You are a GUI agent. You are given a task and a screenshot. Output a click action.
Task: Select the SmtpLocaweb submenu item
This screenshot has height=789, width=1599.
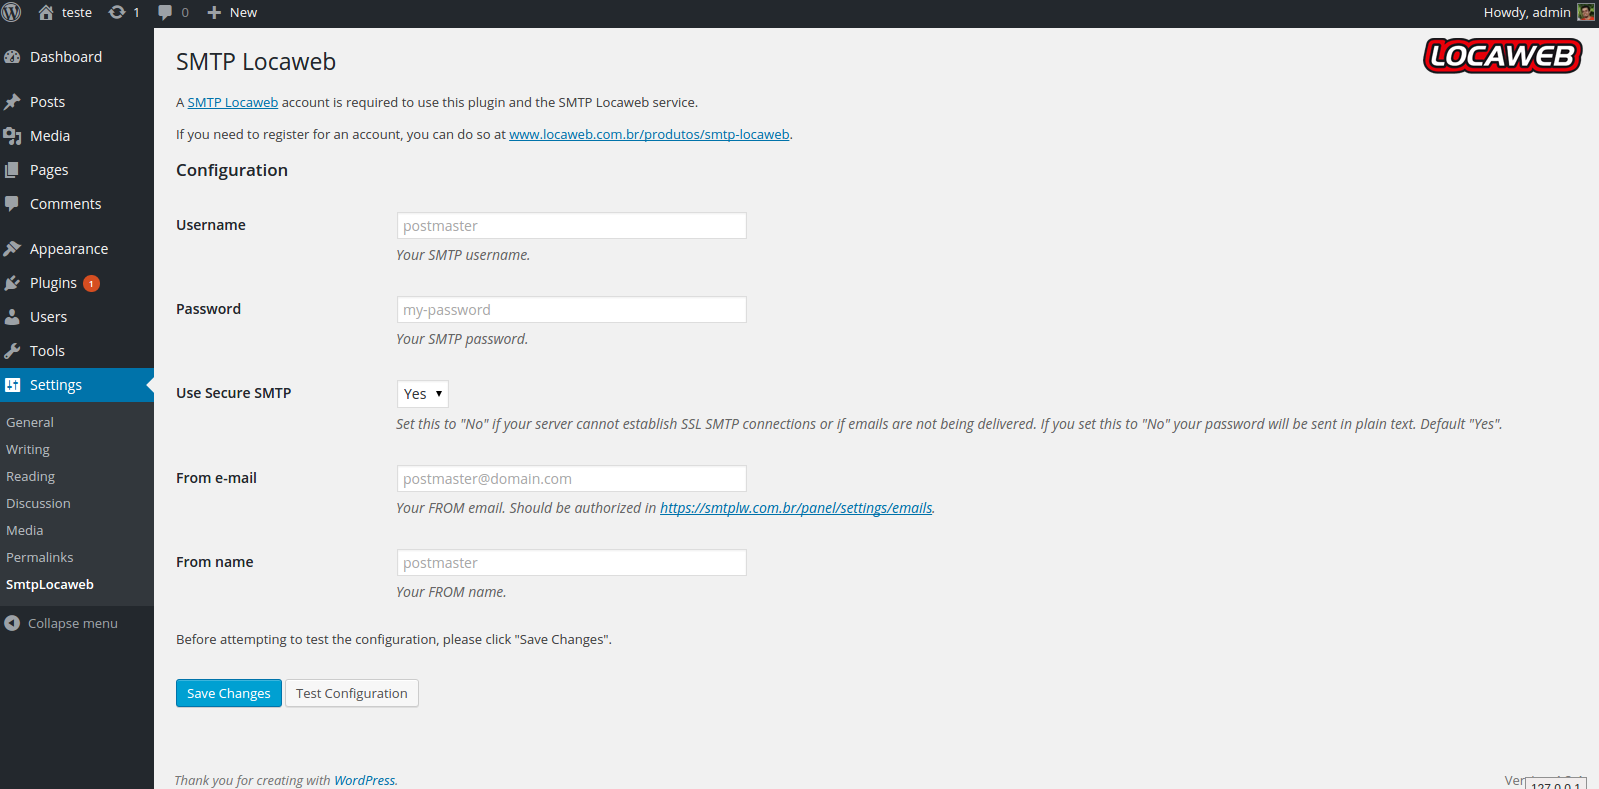(50, 584)
